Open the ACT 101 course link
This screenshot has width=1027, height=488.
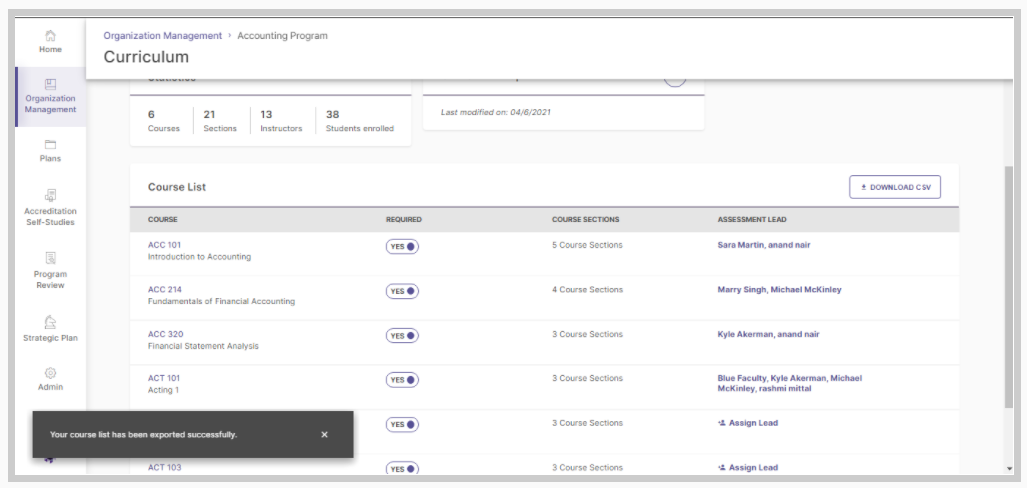164,378
